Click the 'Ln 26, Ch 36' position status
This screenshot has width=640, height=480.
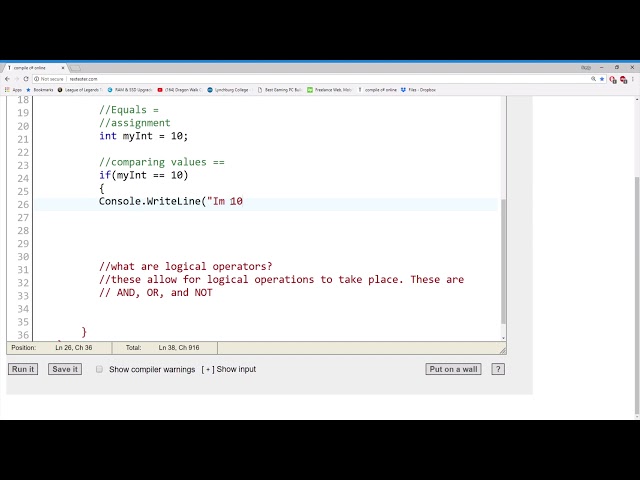[74, 348]
